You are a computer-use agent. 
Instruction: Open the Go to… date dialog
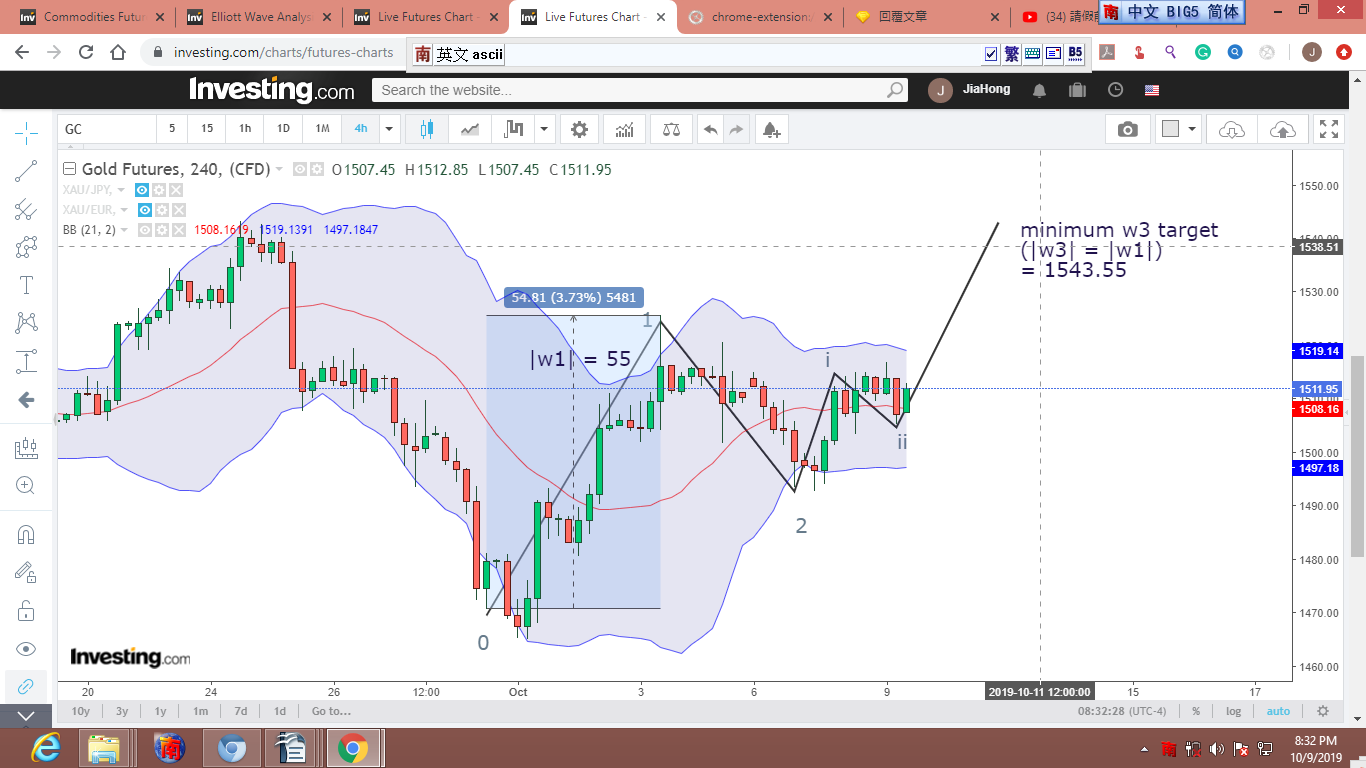click(331, 711)
